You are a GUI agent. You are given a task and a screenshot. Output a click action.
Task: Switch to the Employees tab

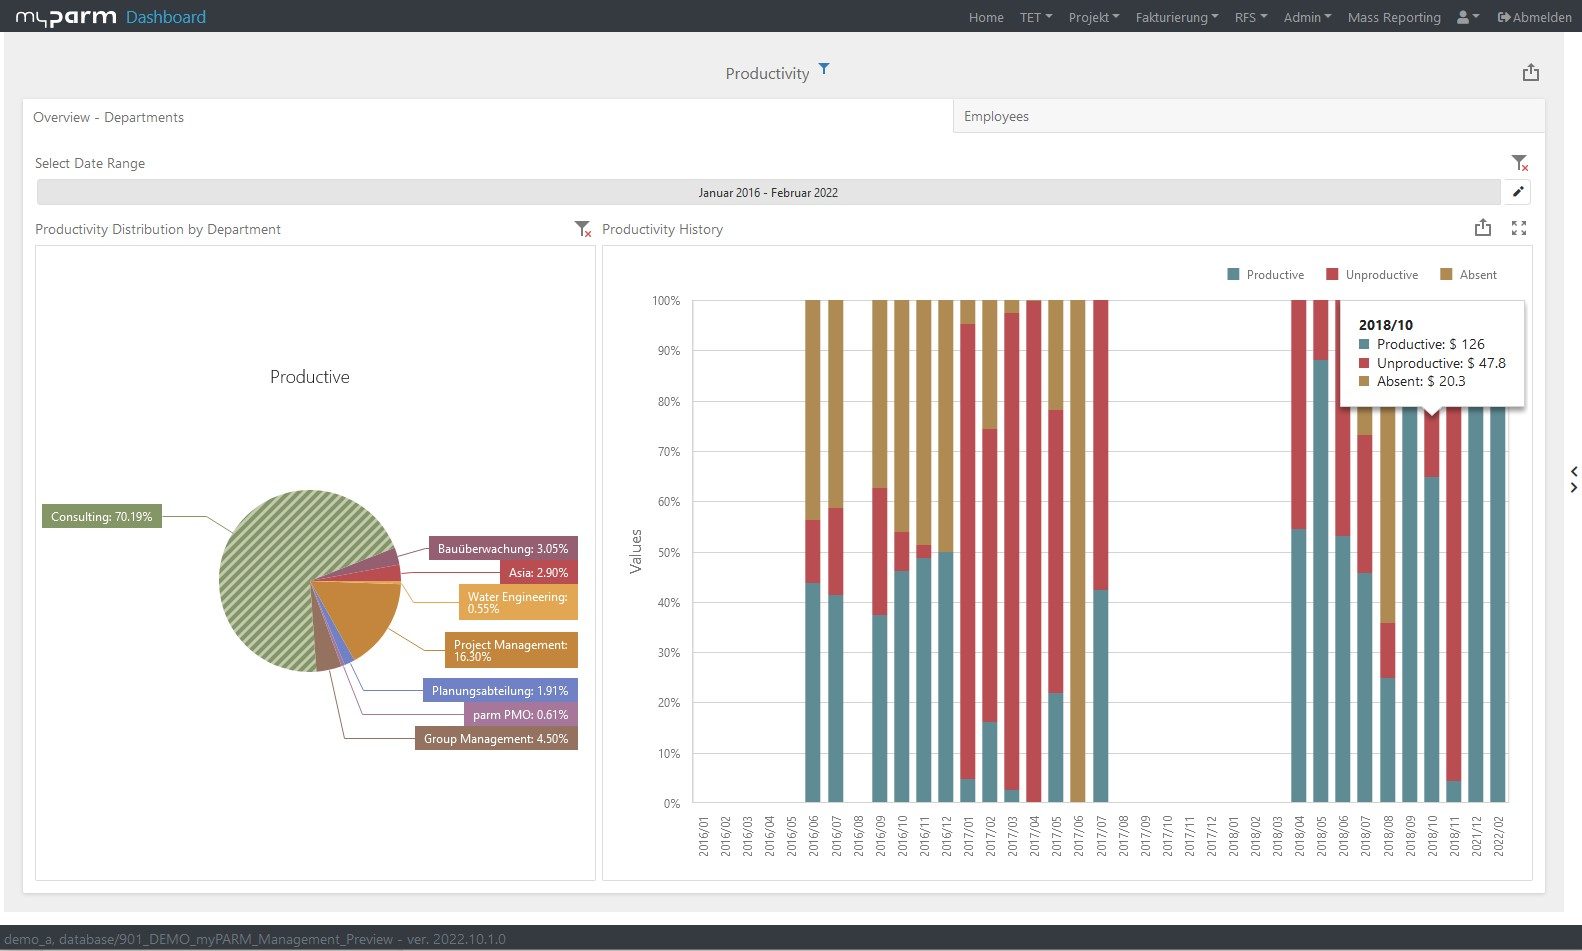tap(996, 117)
